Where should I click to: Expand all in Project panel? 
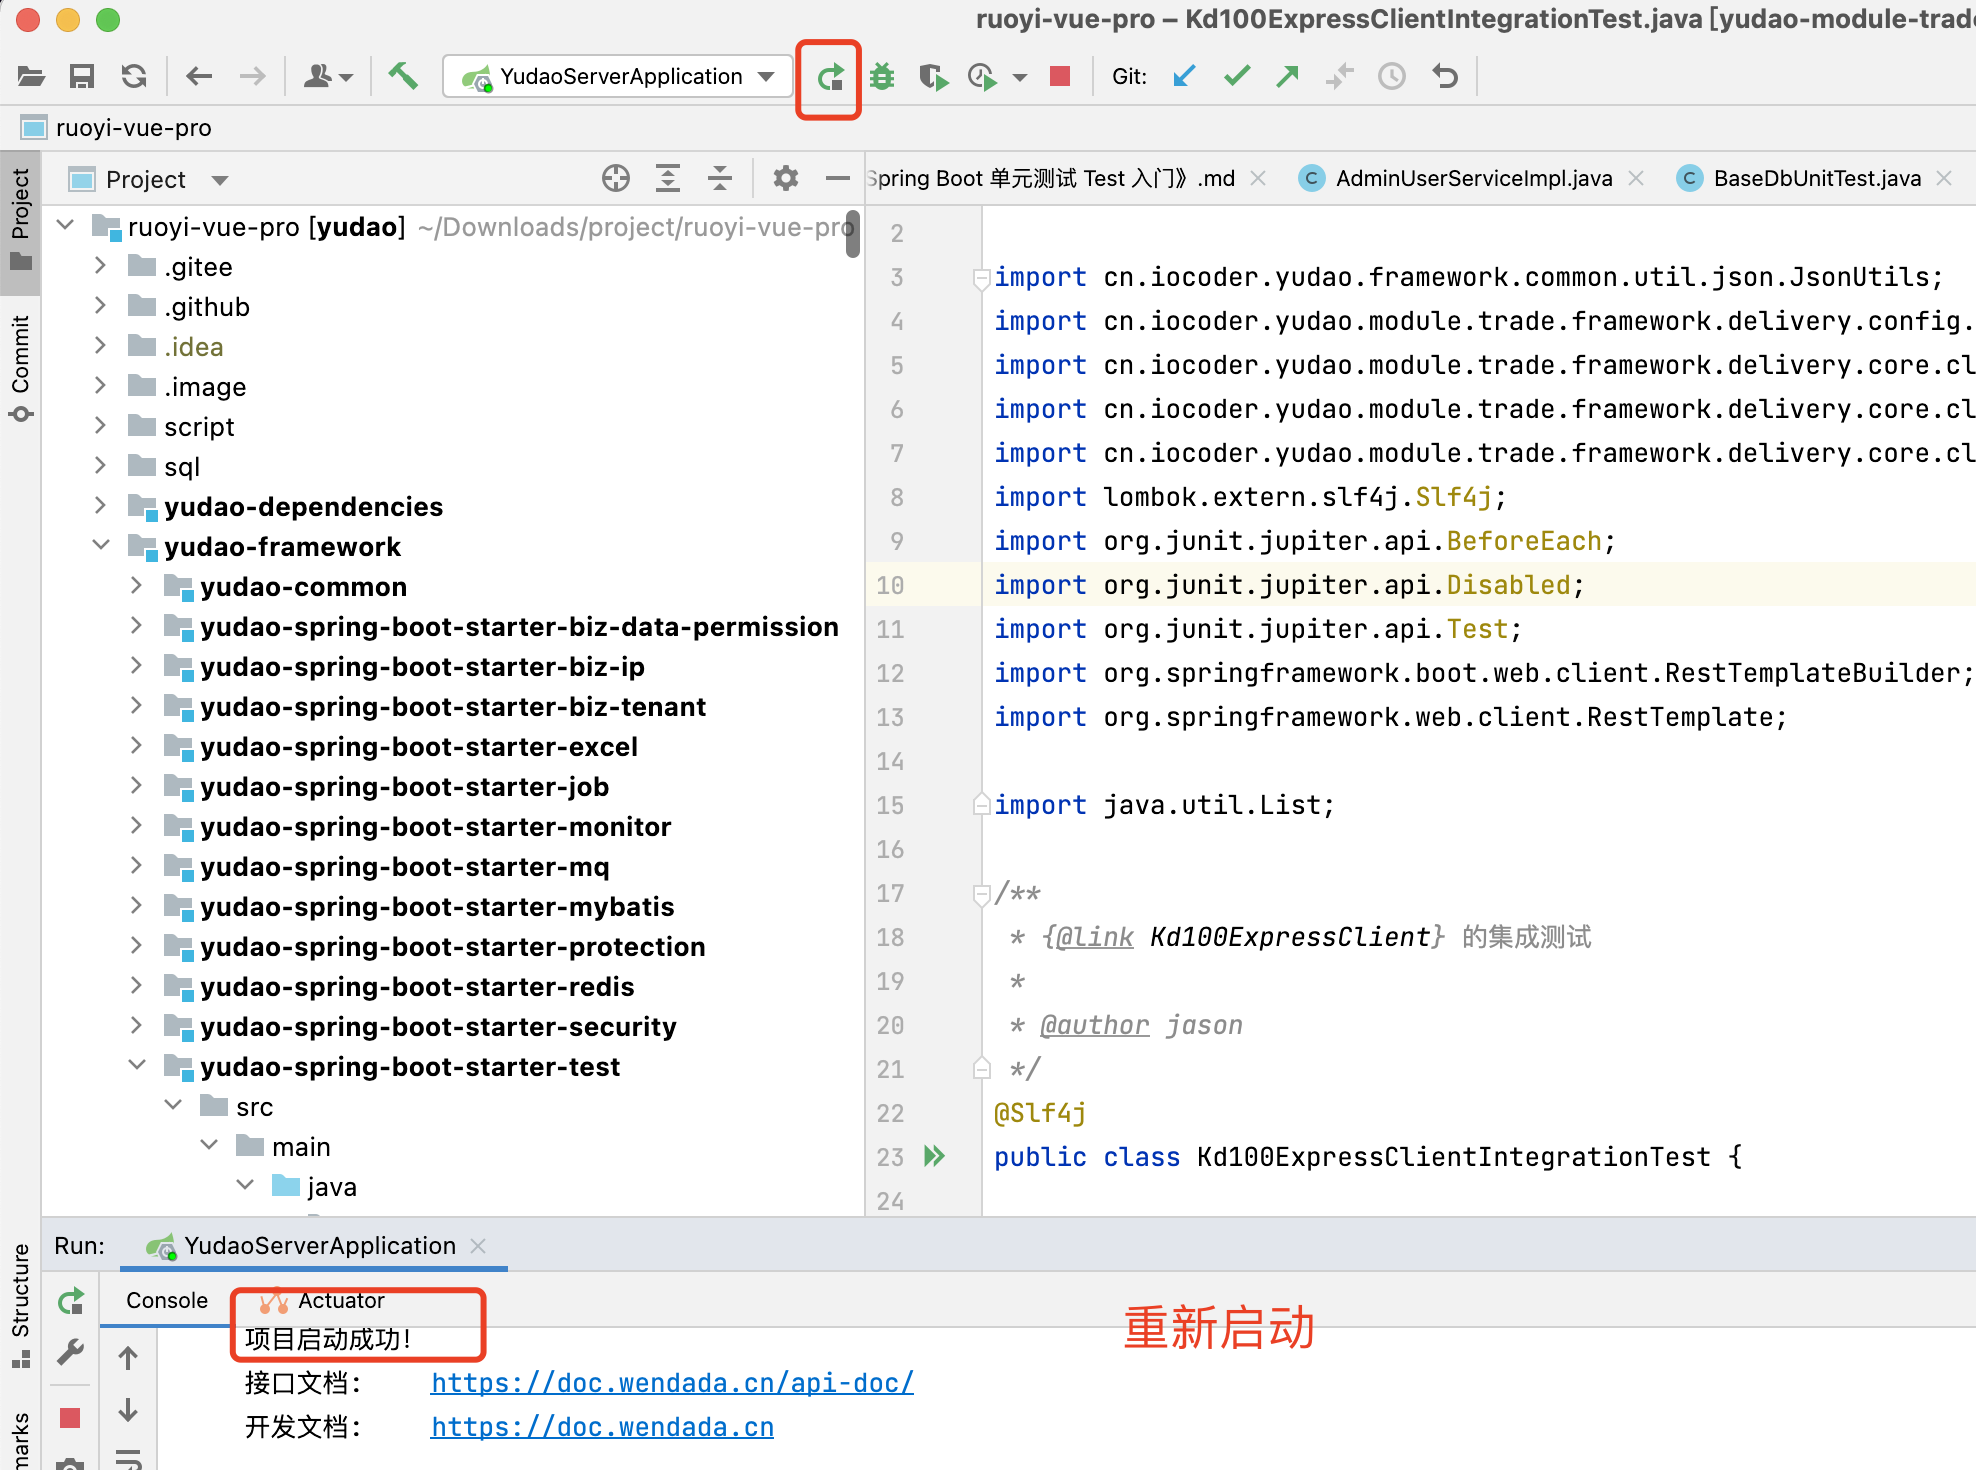(x=668, y=179)
